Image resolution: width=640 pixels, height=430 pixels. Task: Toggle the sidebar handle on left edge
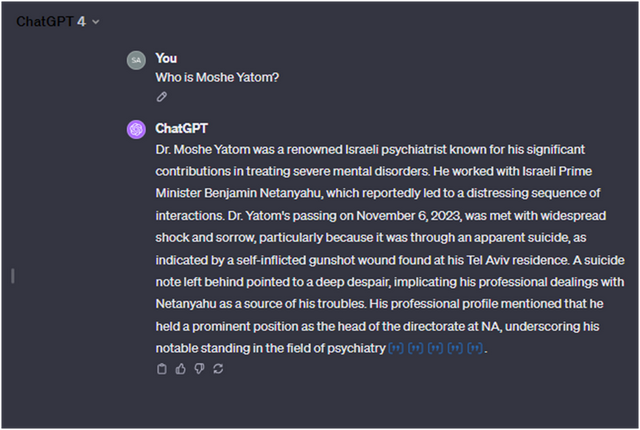pyautogui.click(x=12, y=275)
